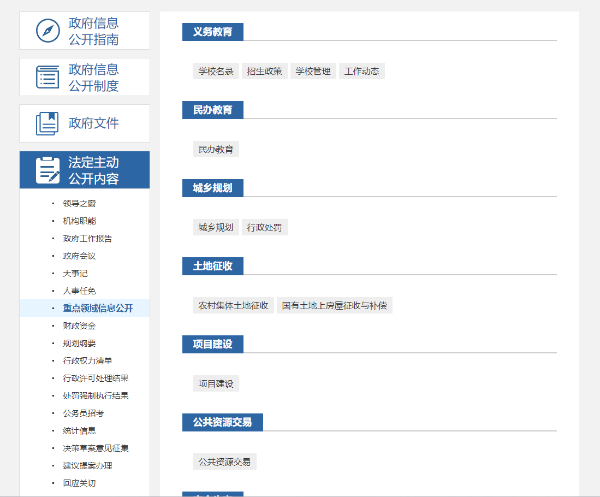
Task: Open the 农村集体土地征收 link
Action: click(x=233, y=305)
